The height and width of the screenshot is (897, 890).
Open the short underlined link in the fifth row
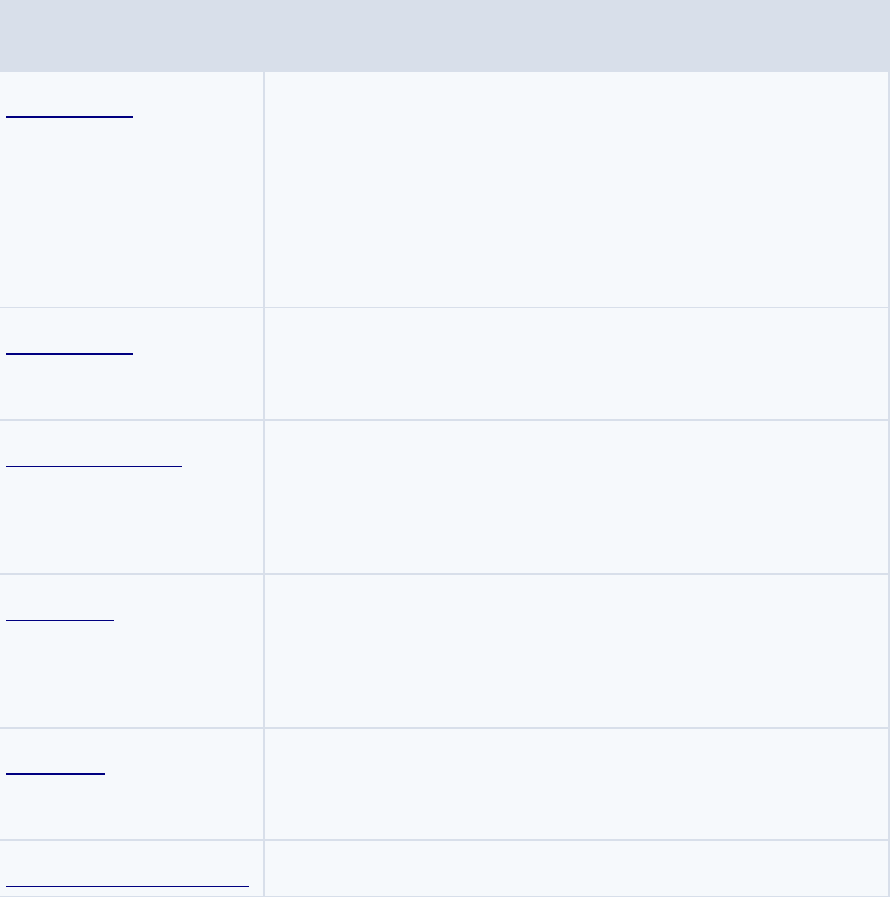[55, 769]
